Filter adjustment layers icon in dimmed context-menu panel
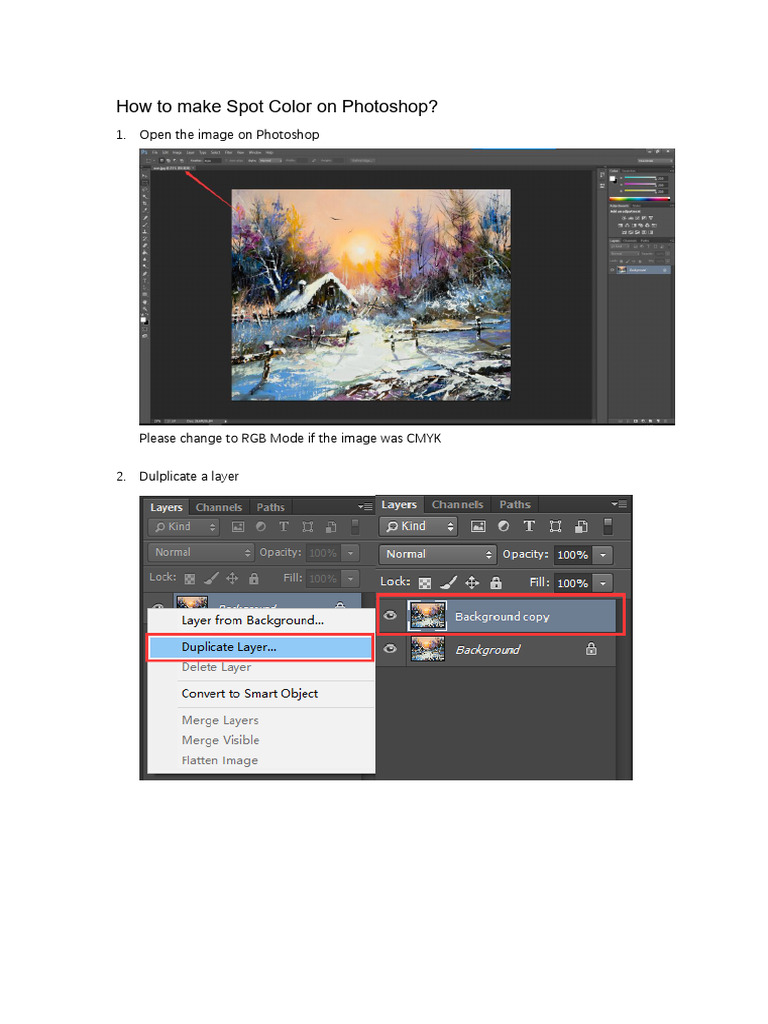The height and width of the screenshot is (1024, 768). click(x=261, y=526)
